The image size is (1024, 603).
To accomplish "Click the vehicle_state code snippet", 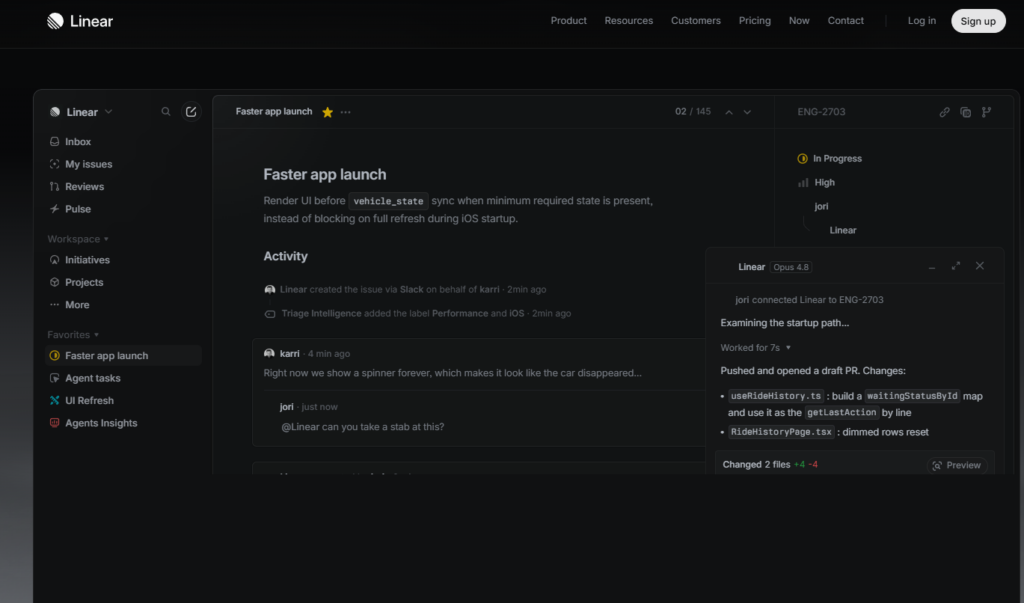I will point(388,201).
